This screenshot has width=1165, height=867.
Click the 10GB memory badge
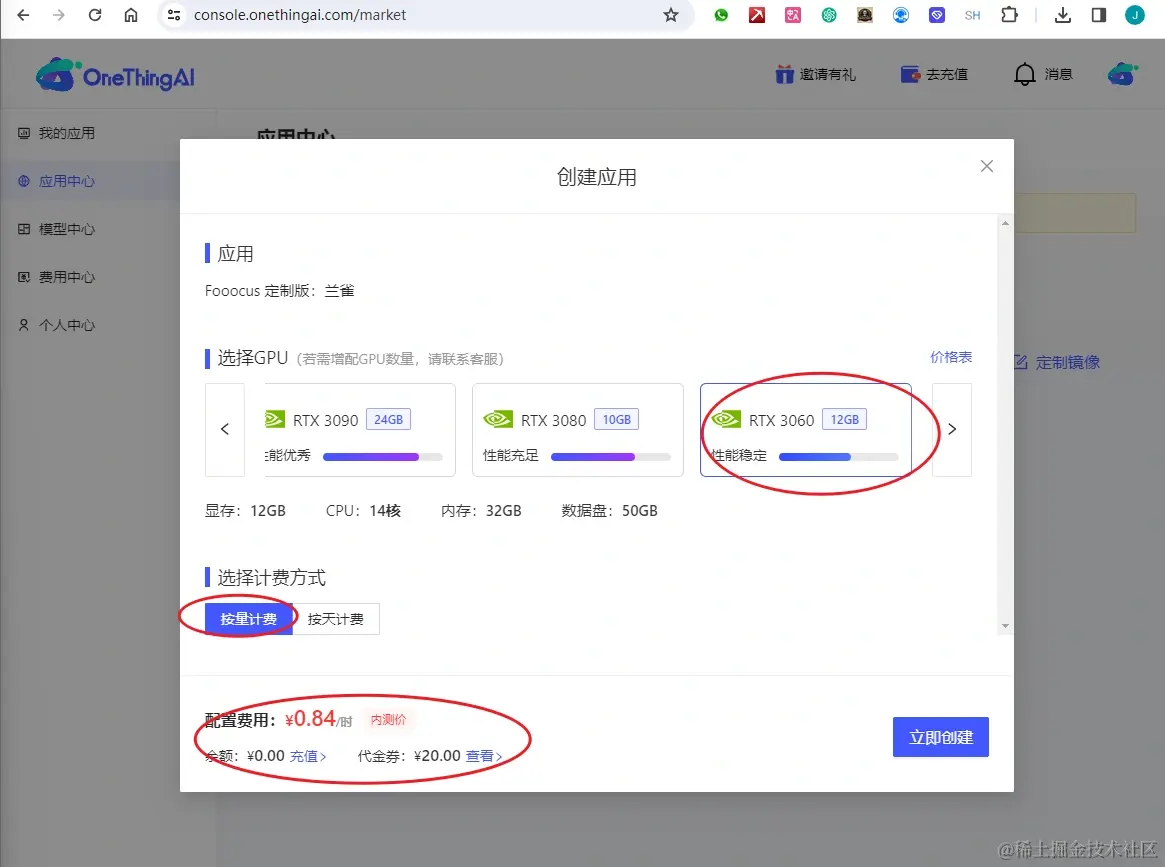coord(617,420)
